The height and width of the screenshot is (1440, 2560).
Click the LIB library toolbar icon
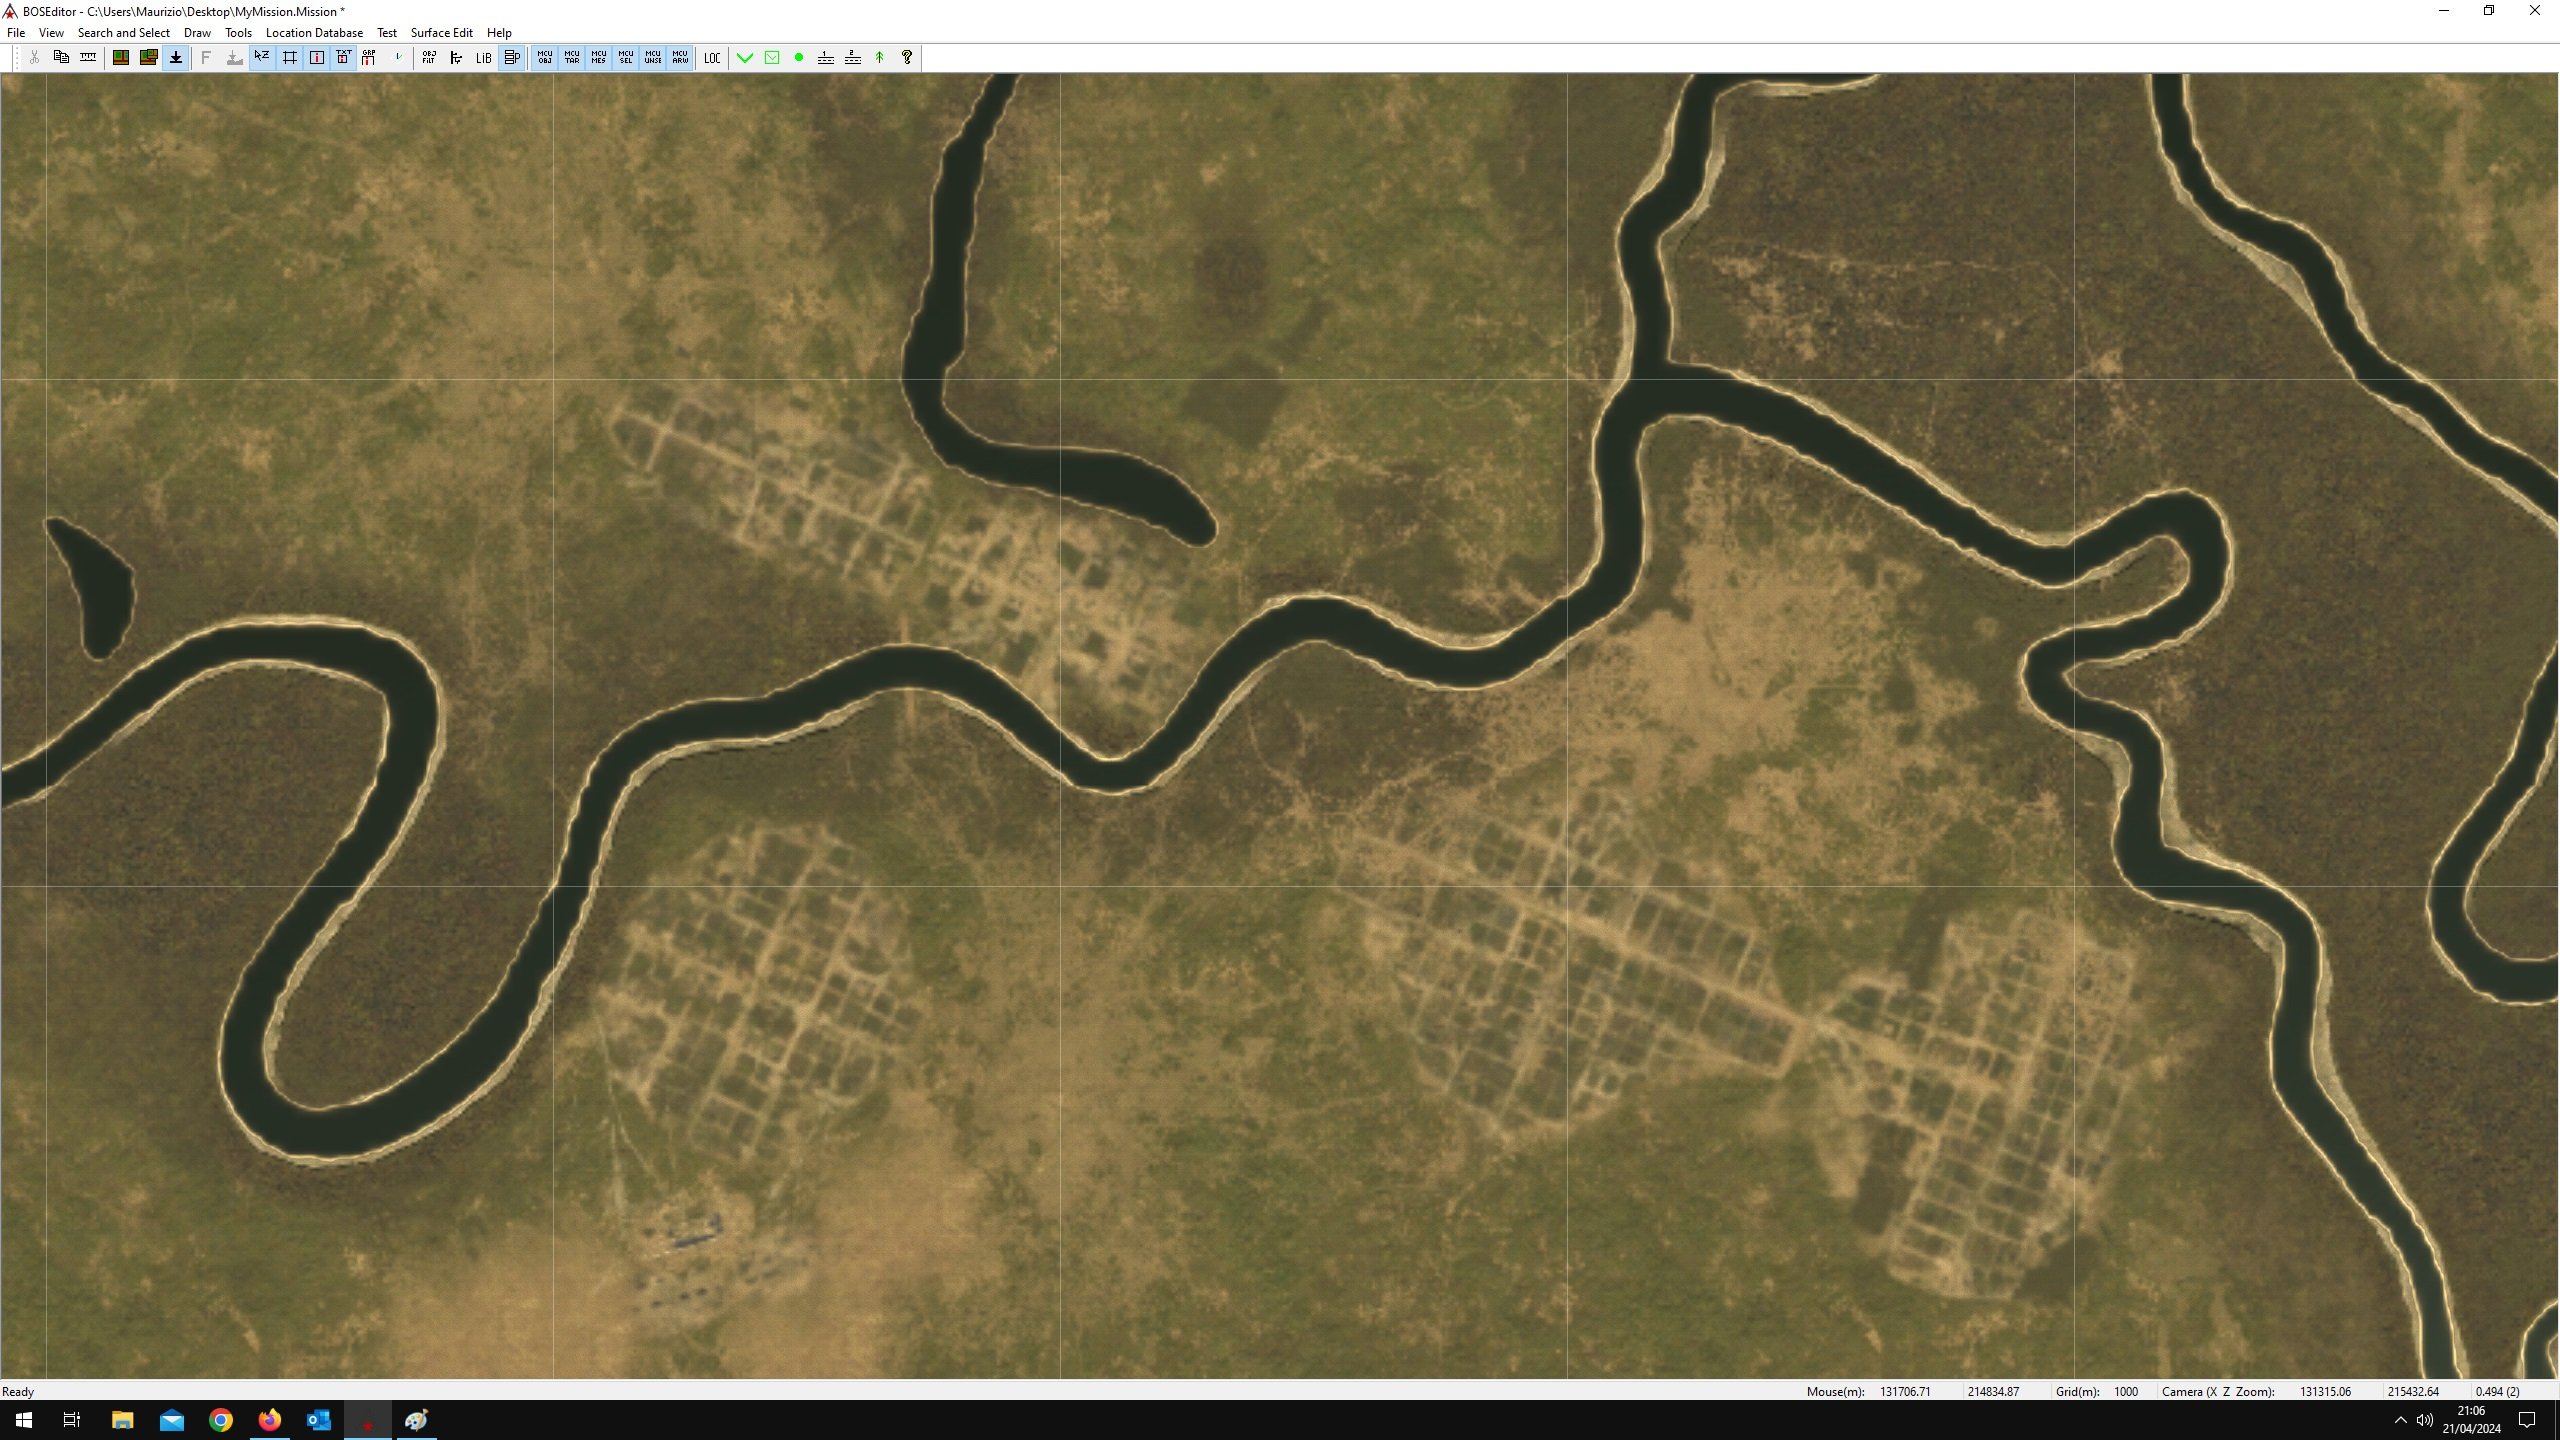click(x=483, y=57)
